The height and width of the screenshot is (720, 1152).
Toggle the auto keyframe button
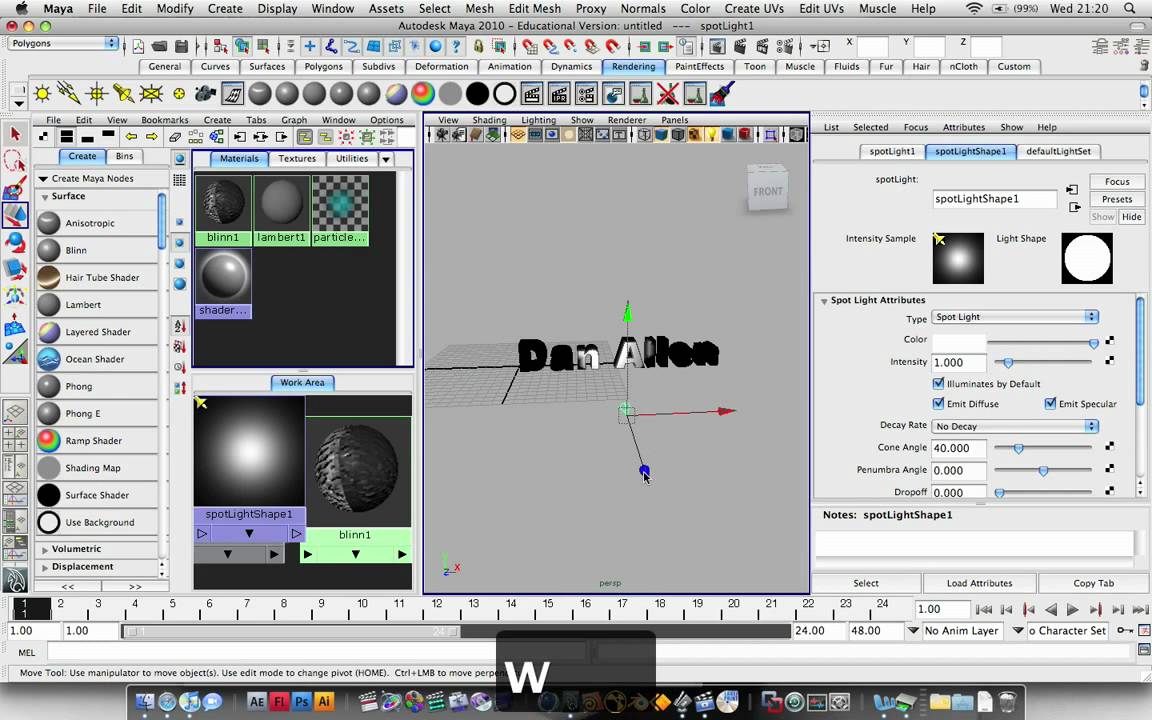coord(1124,630)
